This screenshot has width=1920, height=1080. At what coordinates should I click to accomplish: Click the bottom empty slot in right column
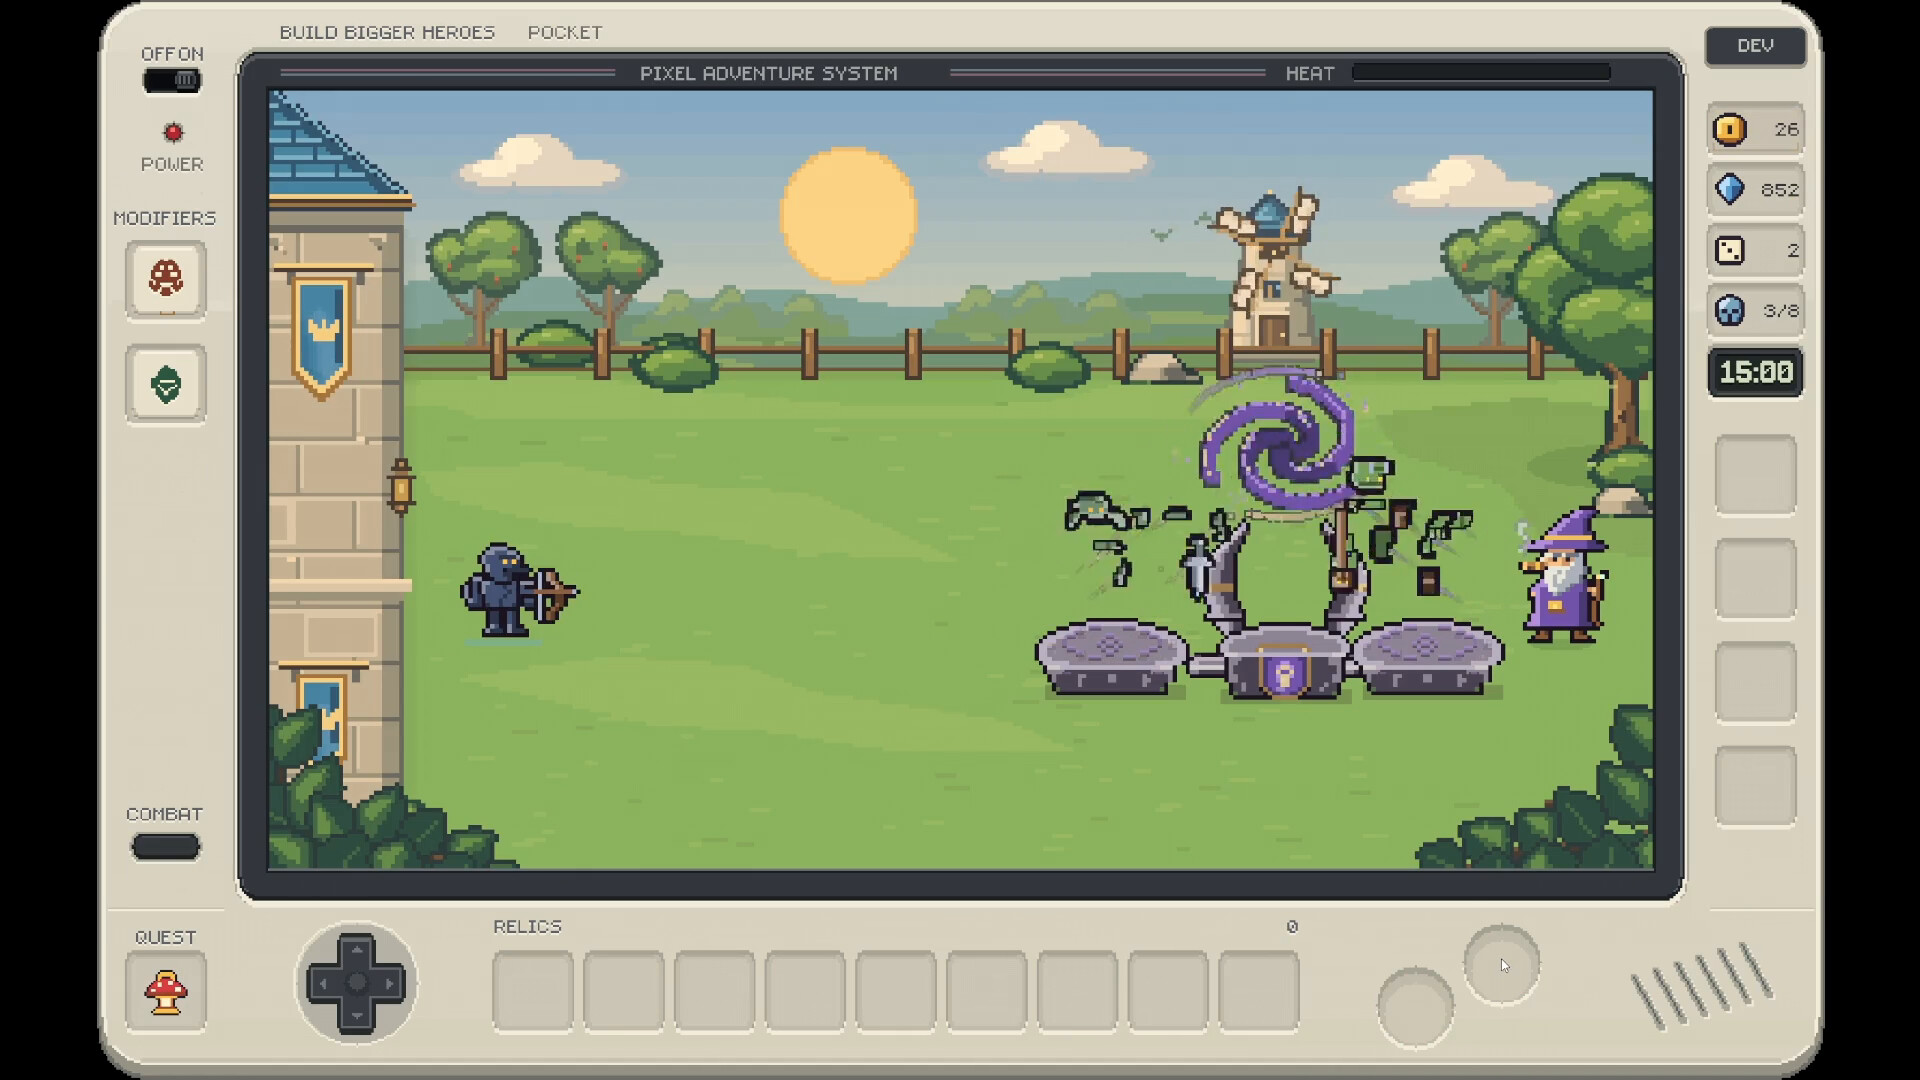click(x=1756, y=786)
